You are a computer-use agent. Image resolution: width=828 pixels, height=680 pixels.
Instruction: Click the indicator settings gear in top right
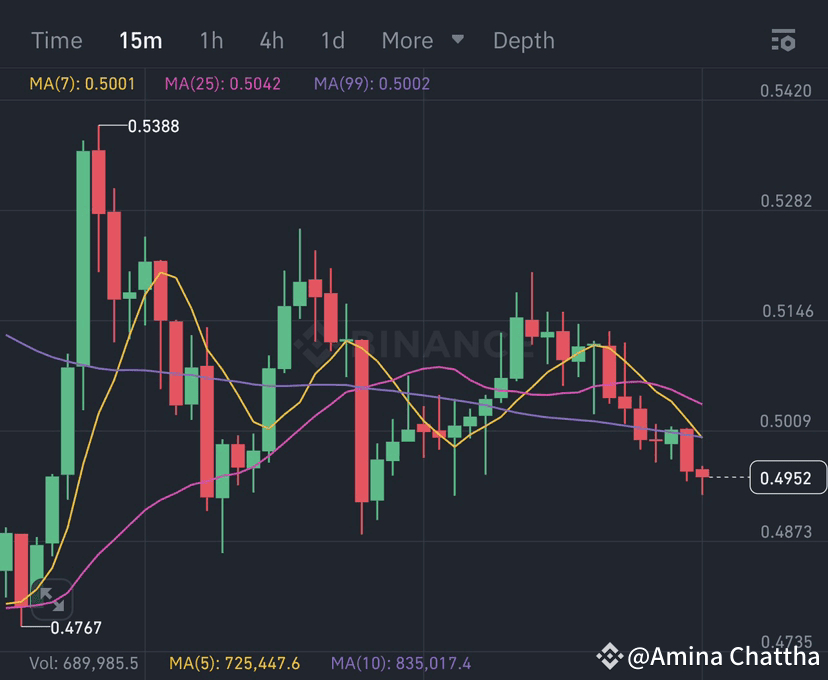click(789, 41)
